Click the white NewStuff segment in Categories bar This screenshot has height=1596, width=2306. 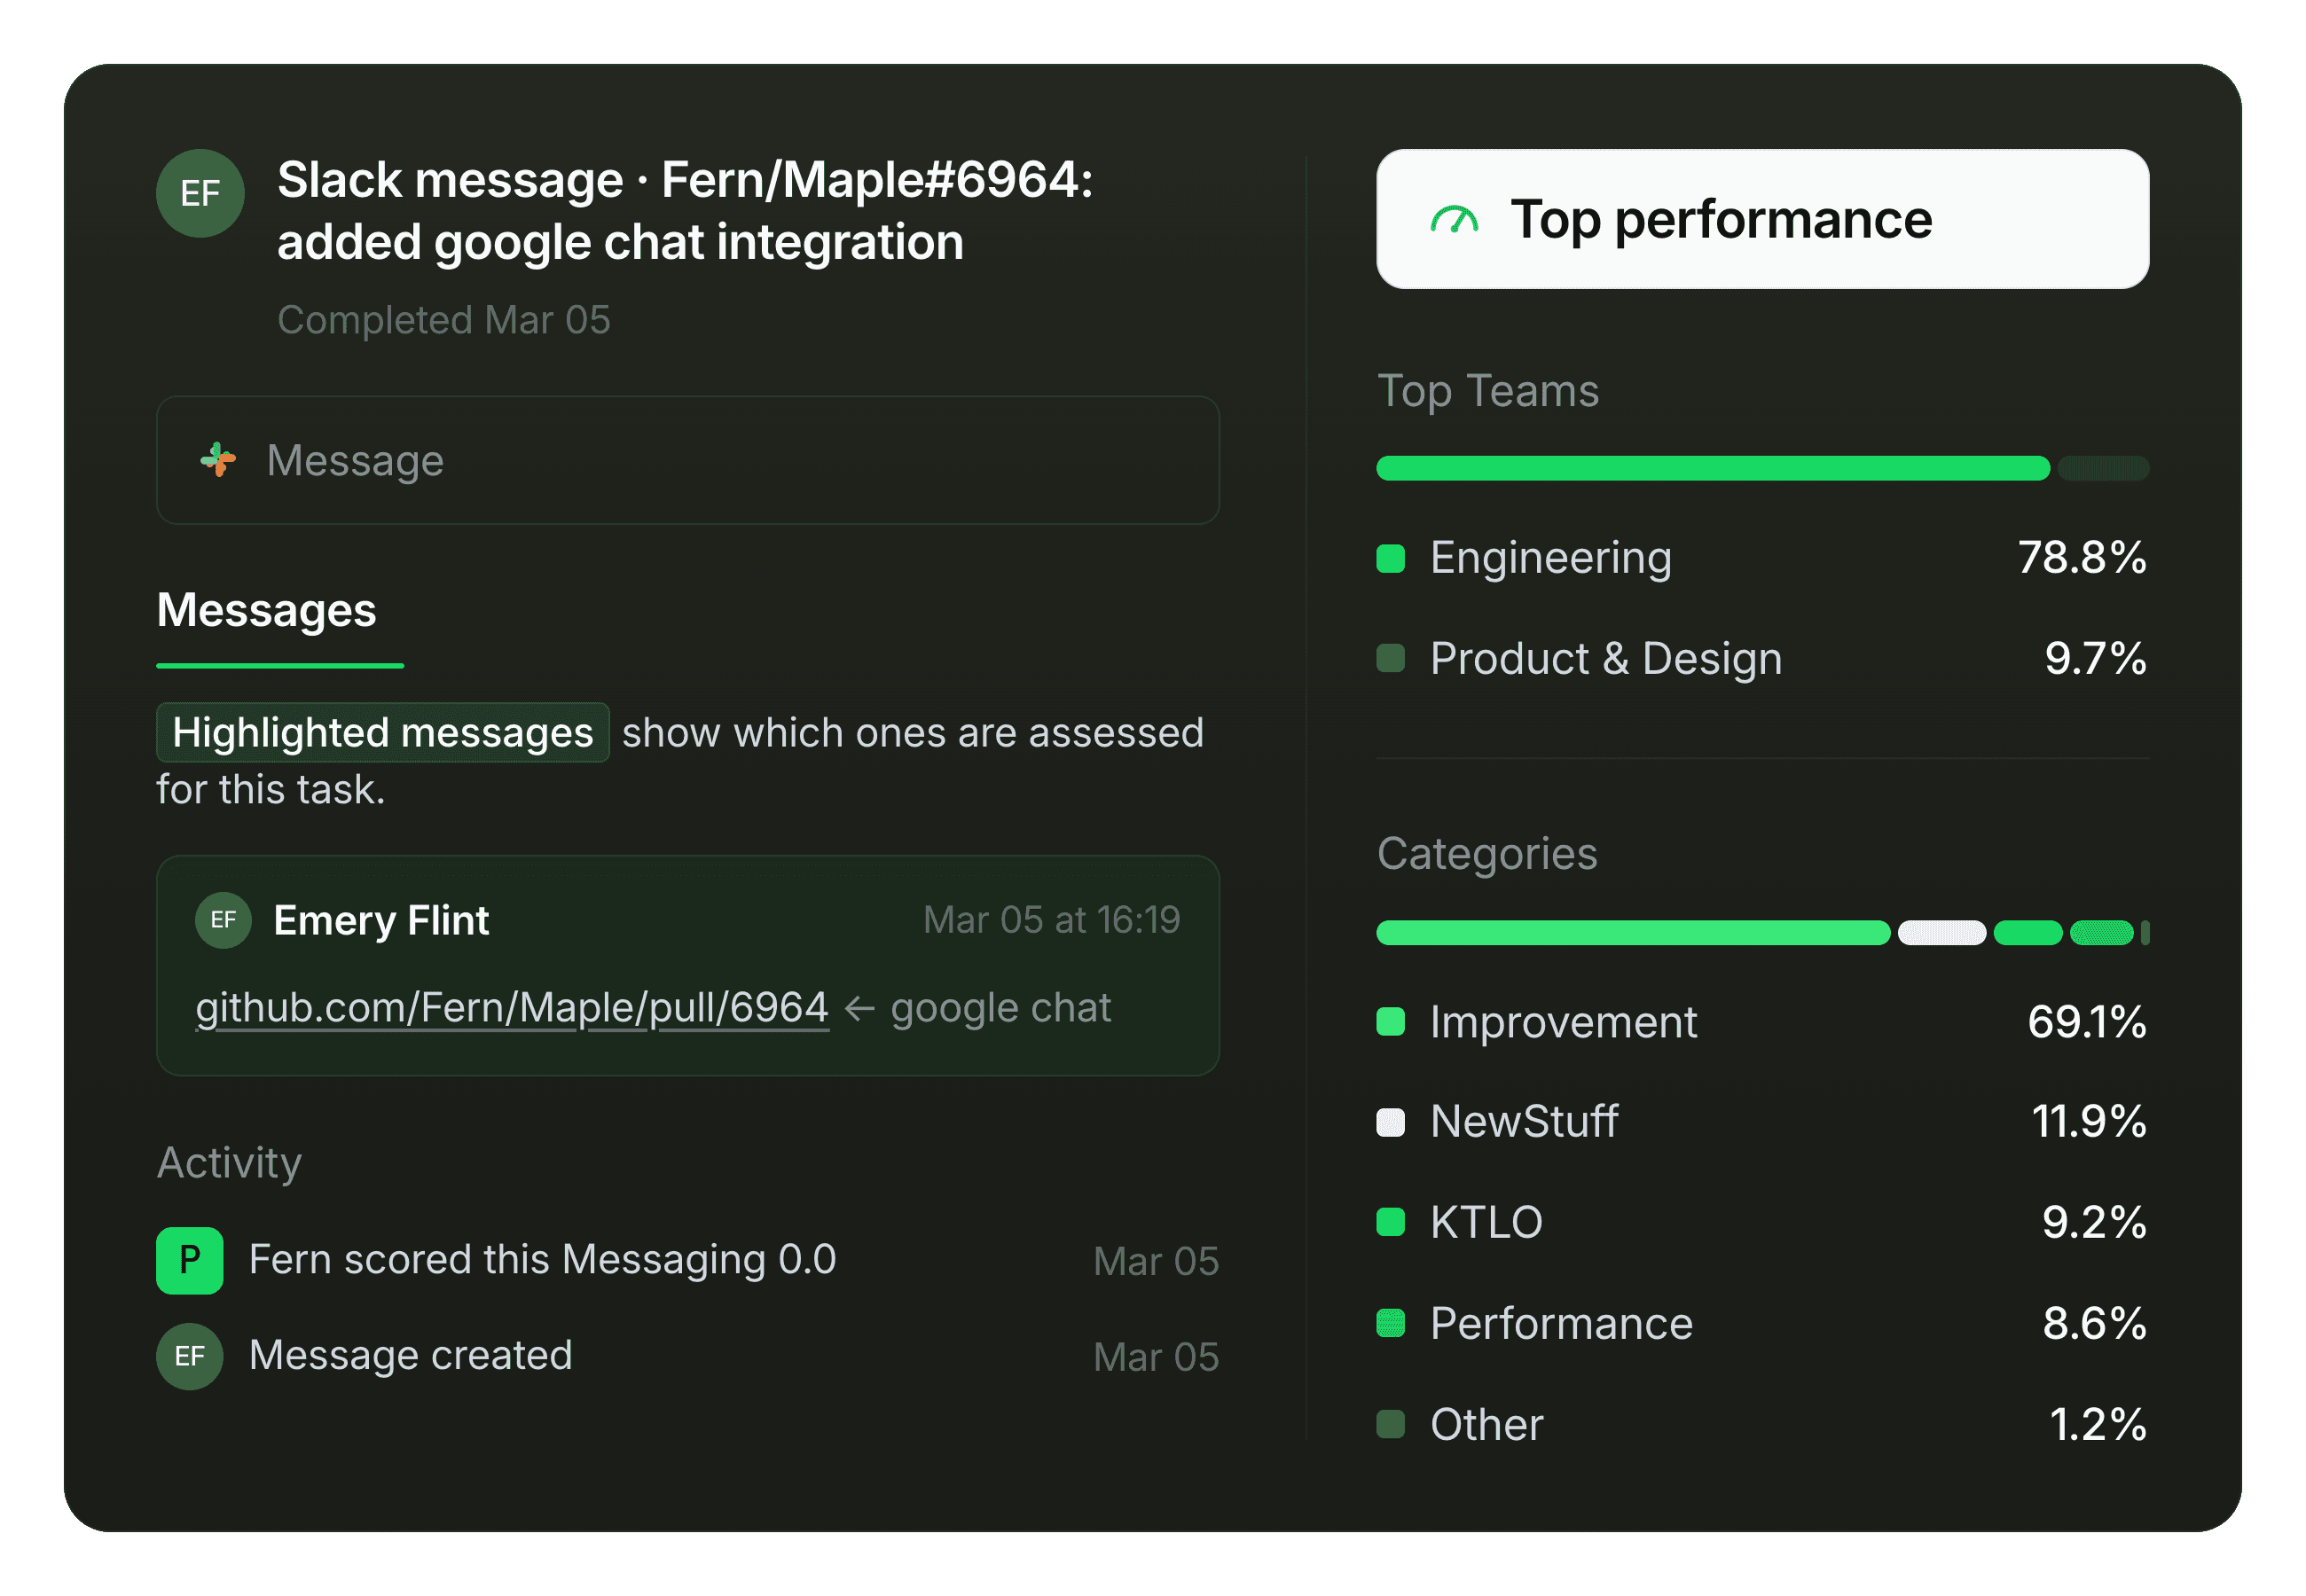[1942, 933]
